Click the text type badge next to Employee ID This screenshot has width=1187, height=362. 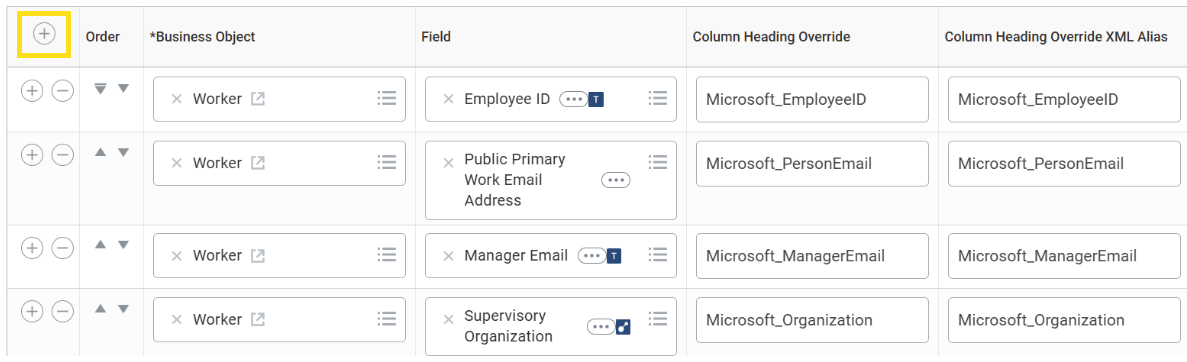tap(596, 99)
